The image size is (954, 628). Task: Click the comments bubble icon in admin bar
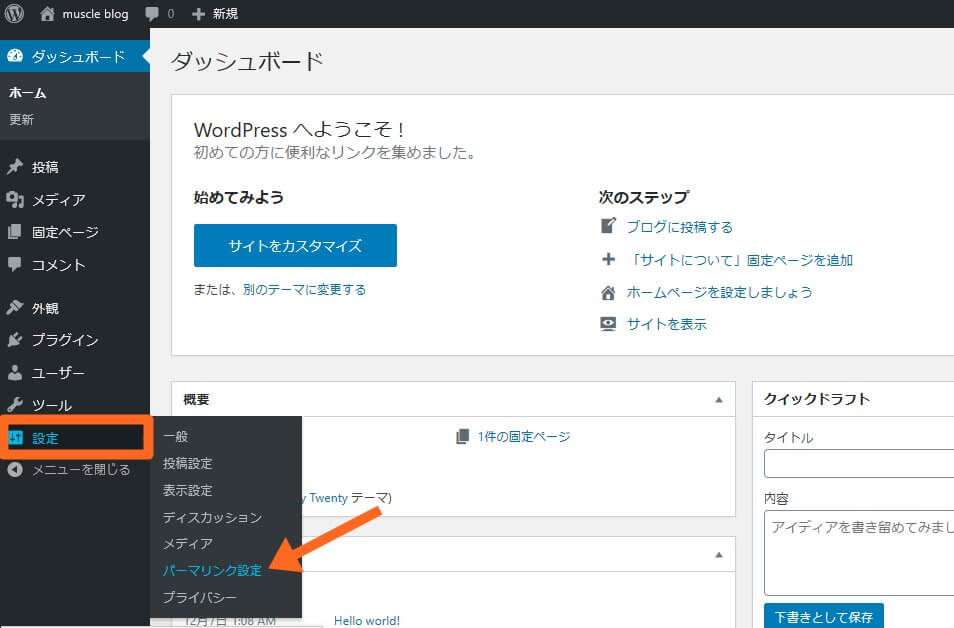[x=152, y=14]
